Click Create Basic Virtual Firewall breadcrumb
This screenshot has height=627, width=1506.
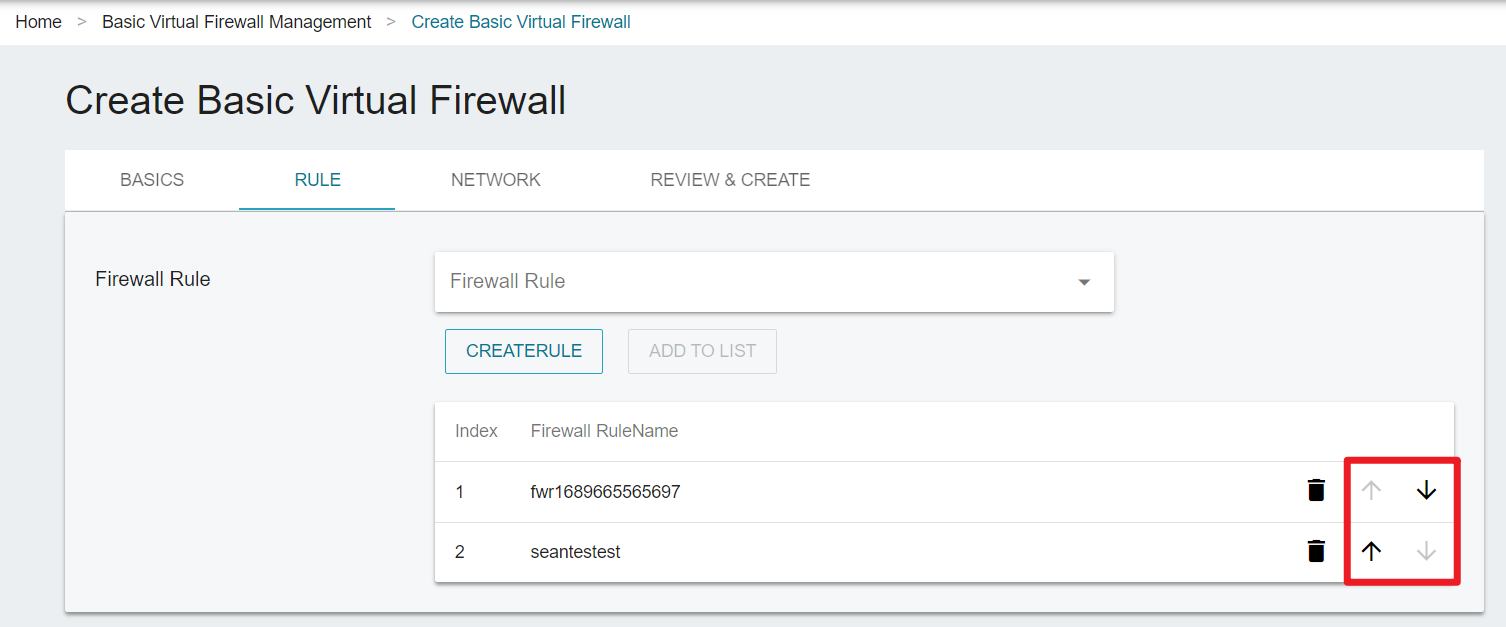click(x=521, y=22)
